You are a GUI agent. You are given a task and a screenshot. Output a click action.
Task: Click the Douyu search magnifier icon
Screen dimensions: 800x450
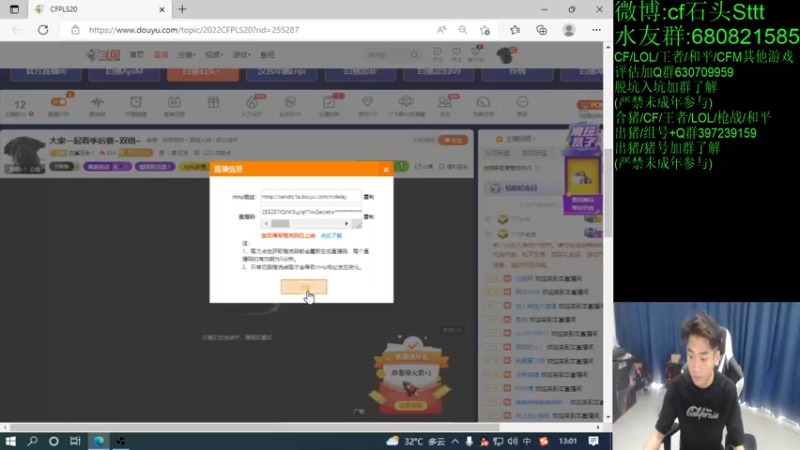(x=414, y=55)
